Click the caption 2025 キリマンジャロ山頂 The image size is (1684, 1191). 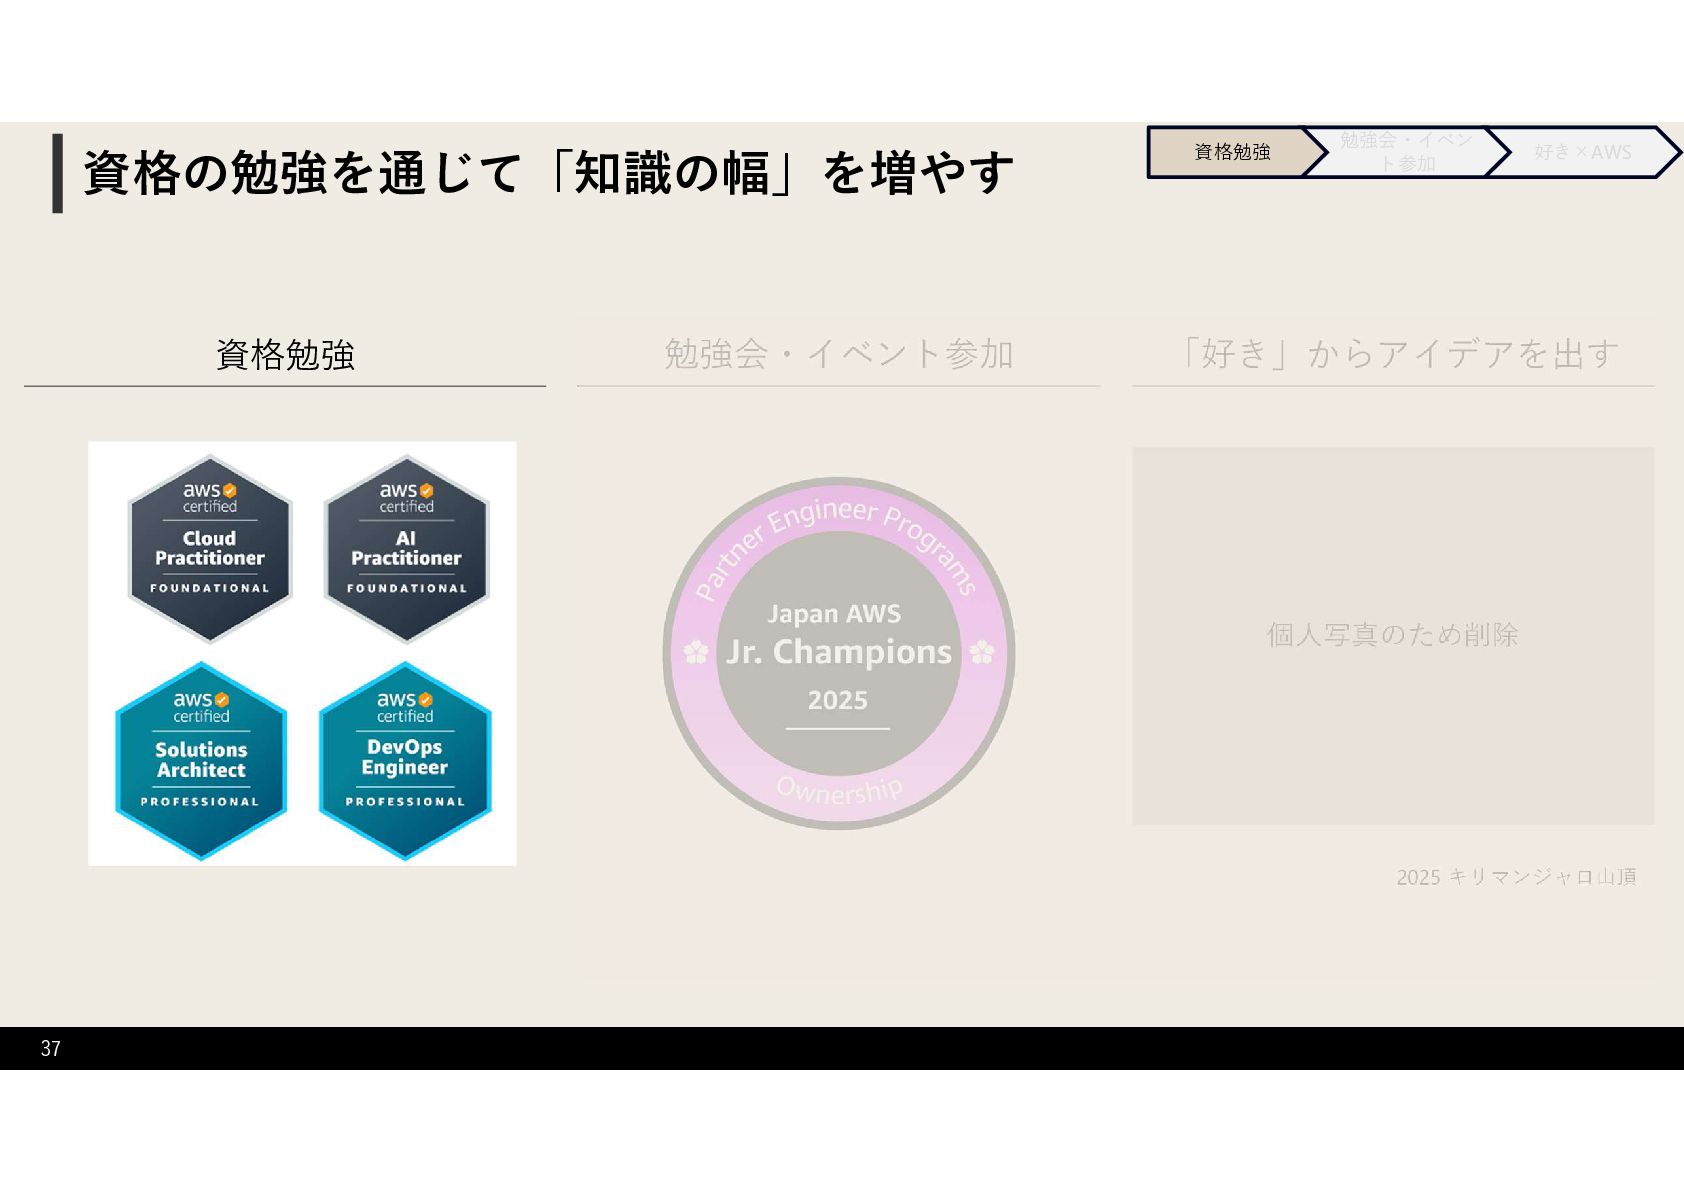(x=1516, y=877)
